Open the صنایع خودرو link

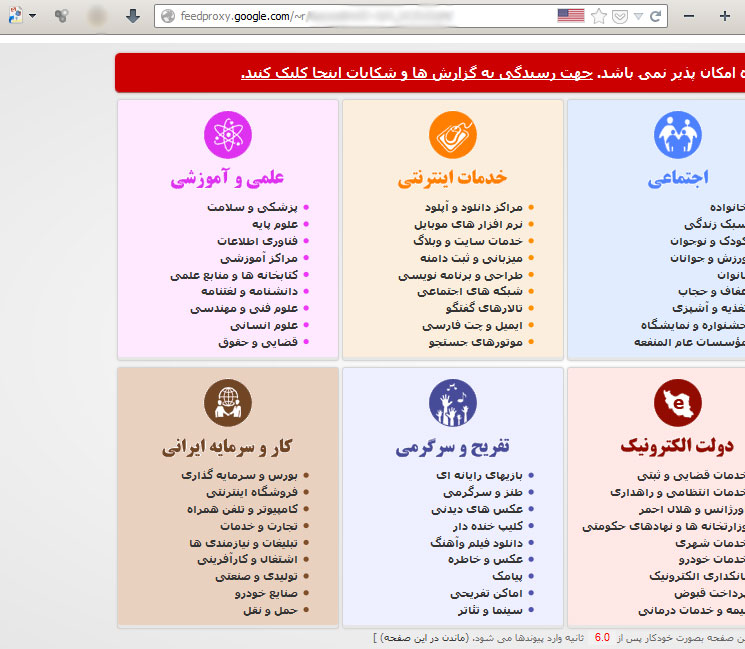click(x=266, y=593)
